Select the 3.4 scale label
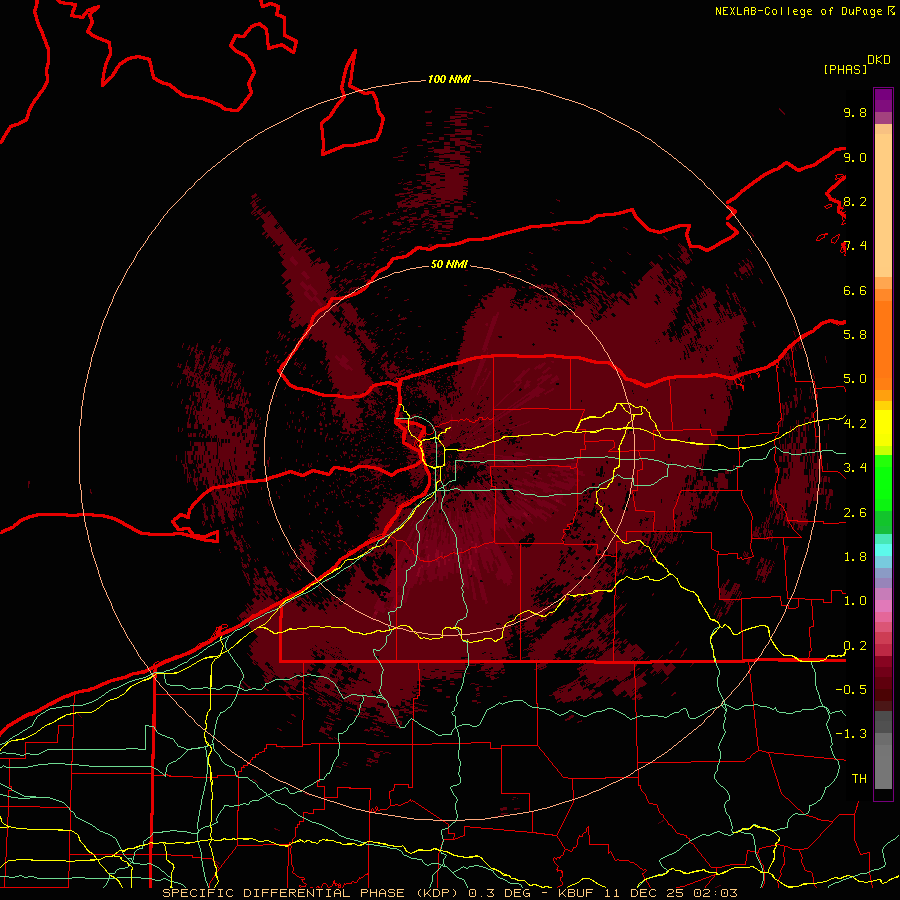Screen dimensions: 900x900 tap(855, 468)
